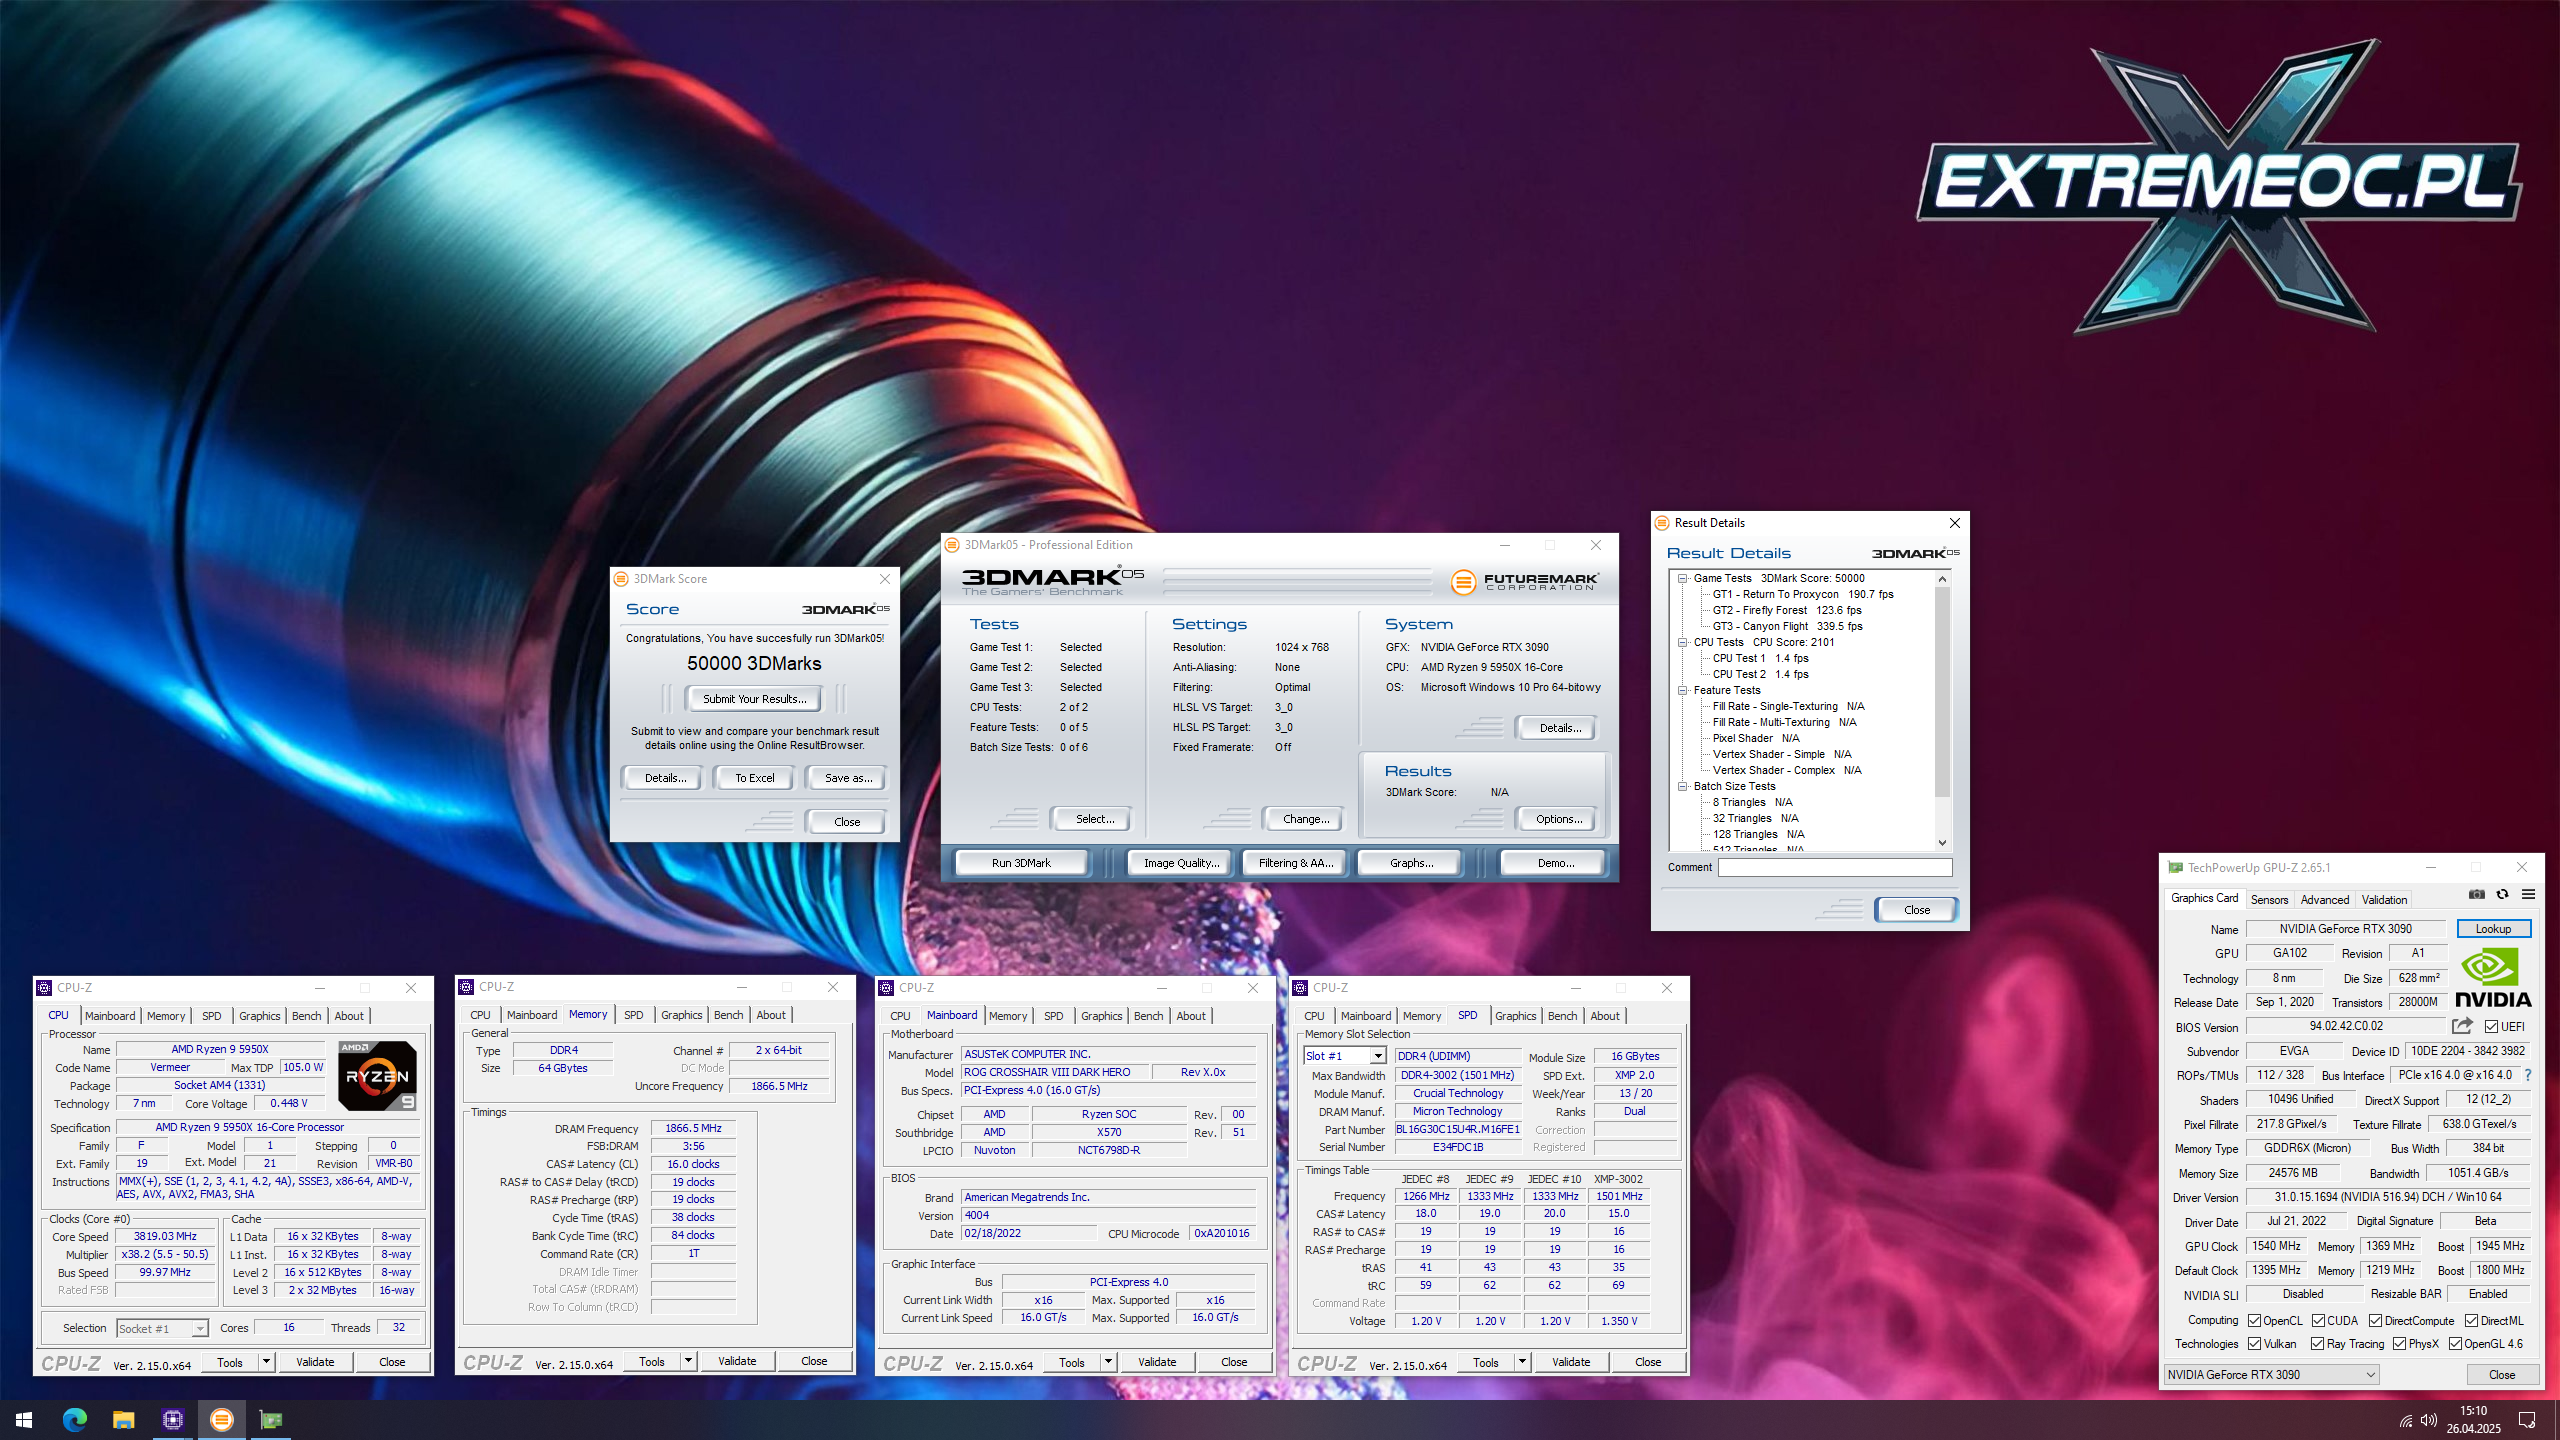Viewport: 2560px width, 1440px height.
Task: Click the Result Details scrollbar up arrow
Action: point(1942,579)
